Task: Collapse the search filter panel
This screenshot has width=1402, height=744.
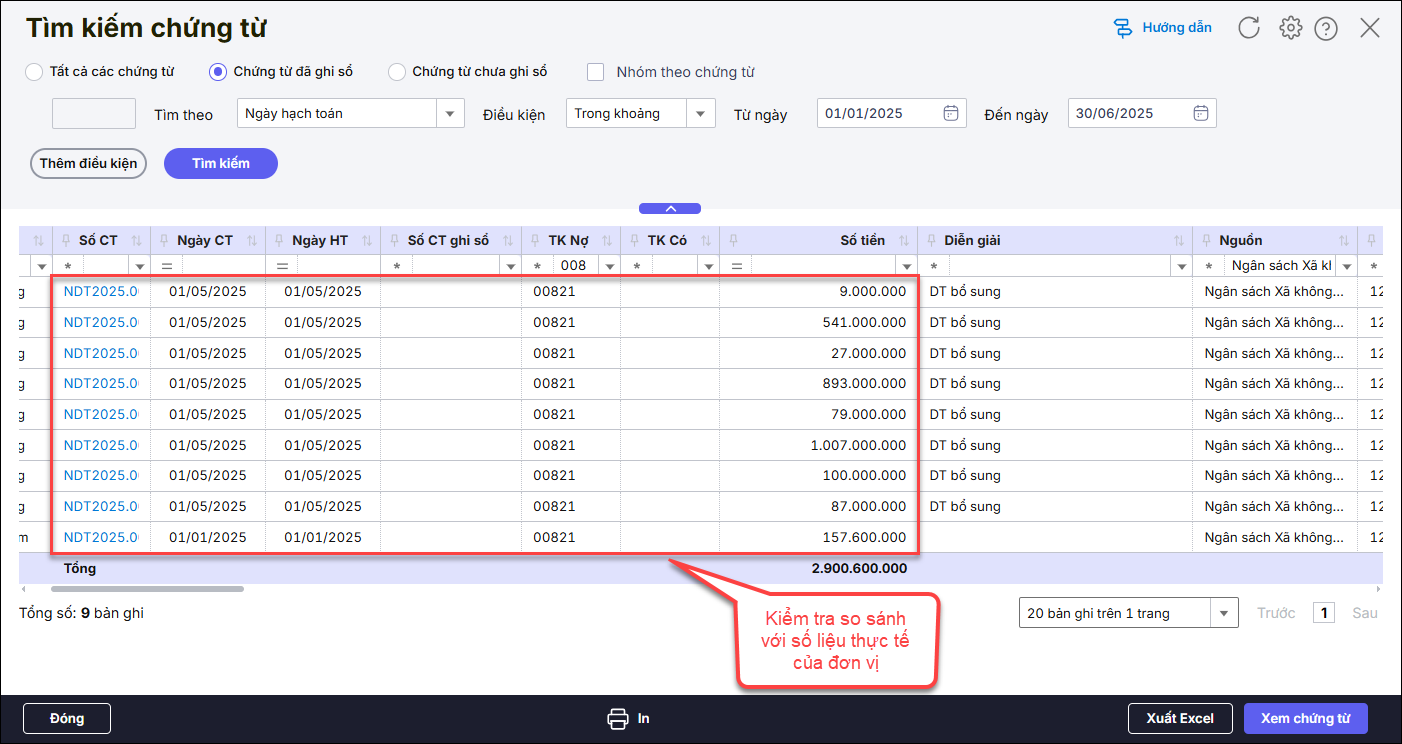Action: [670, 208]
